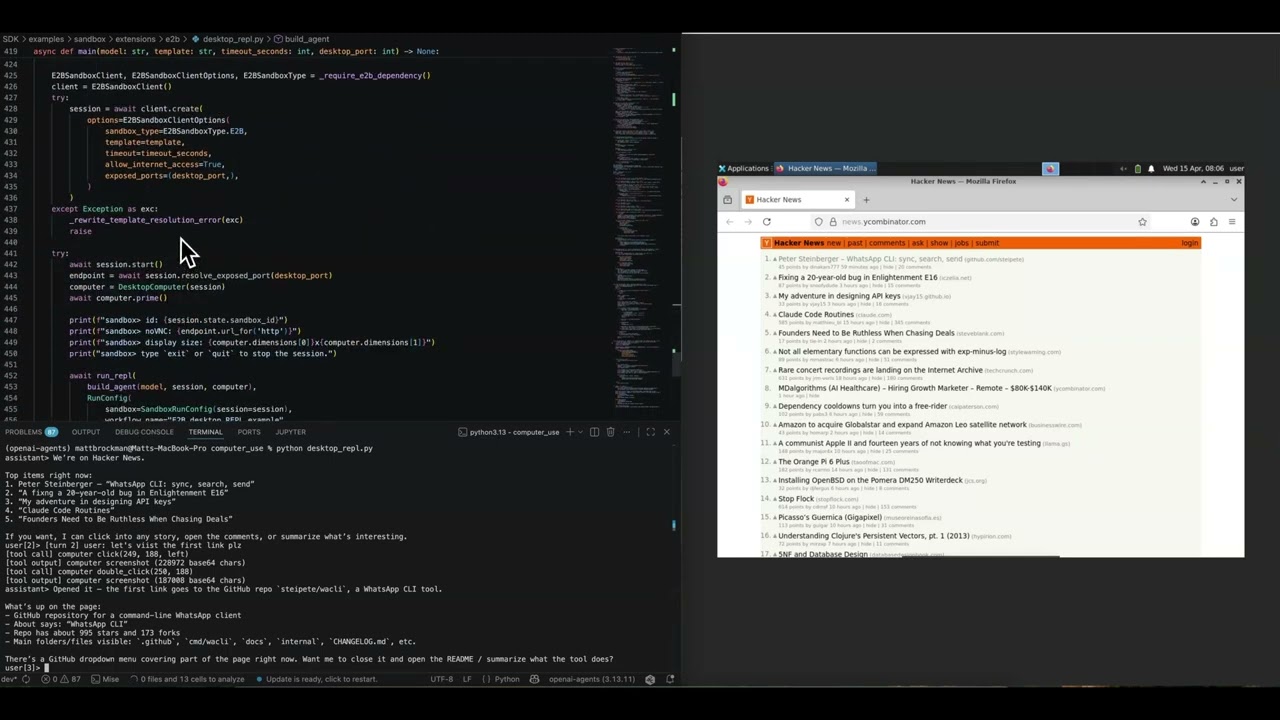Click the Mise status bar item
Screen dimensions: 1280x720
point(105,679)
